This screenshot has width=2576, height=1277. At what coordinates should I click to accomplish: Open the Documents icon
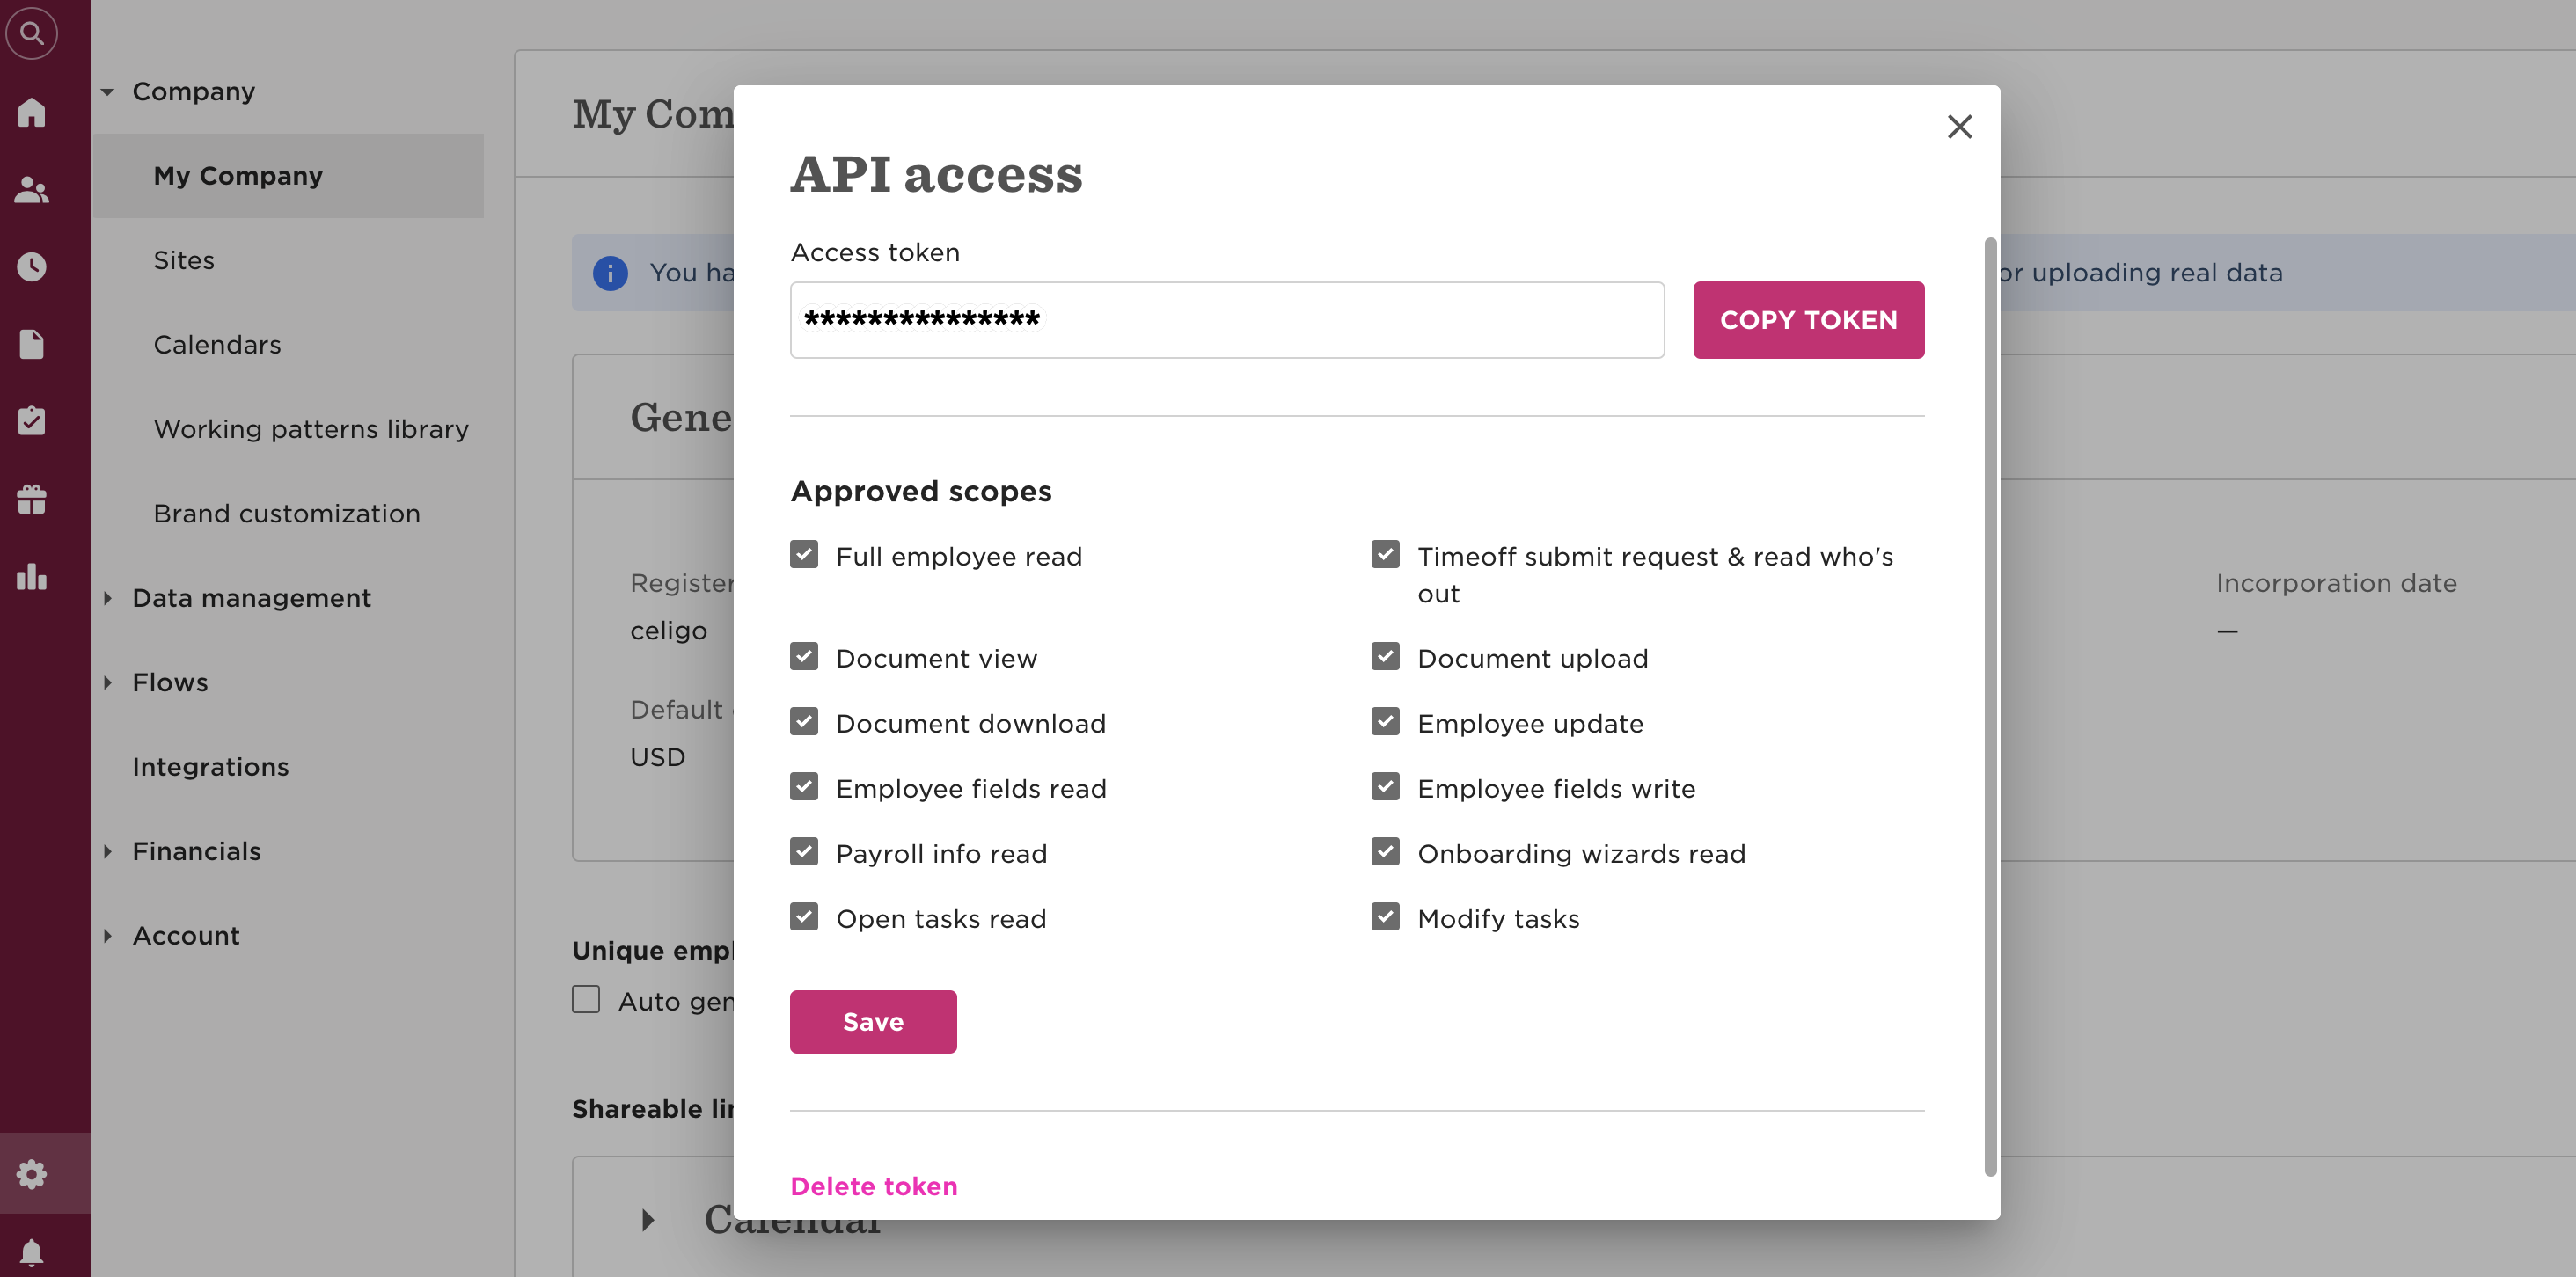pos(32,344)
